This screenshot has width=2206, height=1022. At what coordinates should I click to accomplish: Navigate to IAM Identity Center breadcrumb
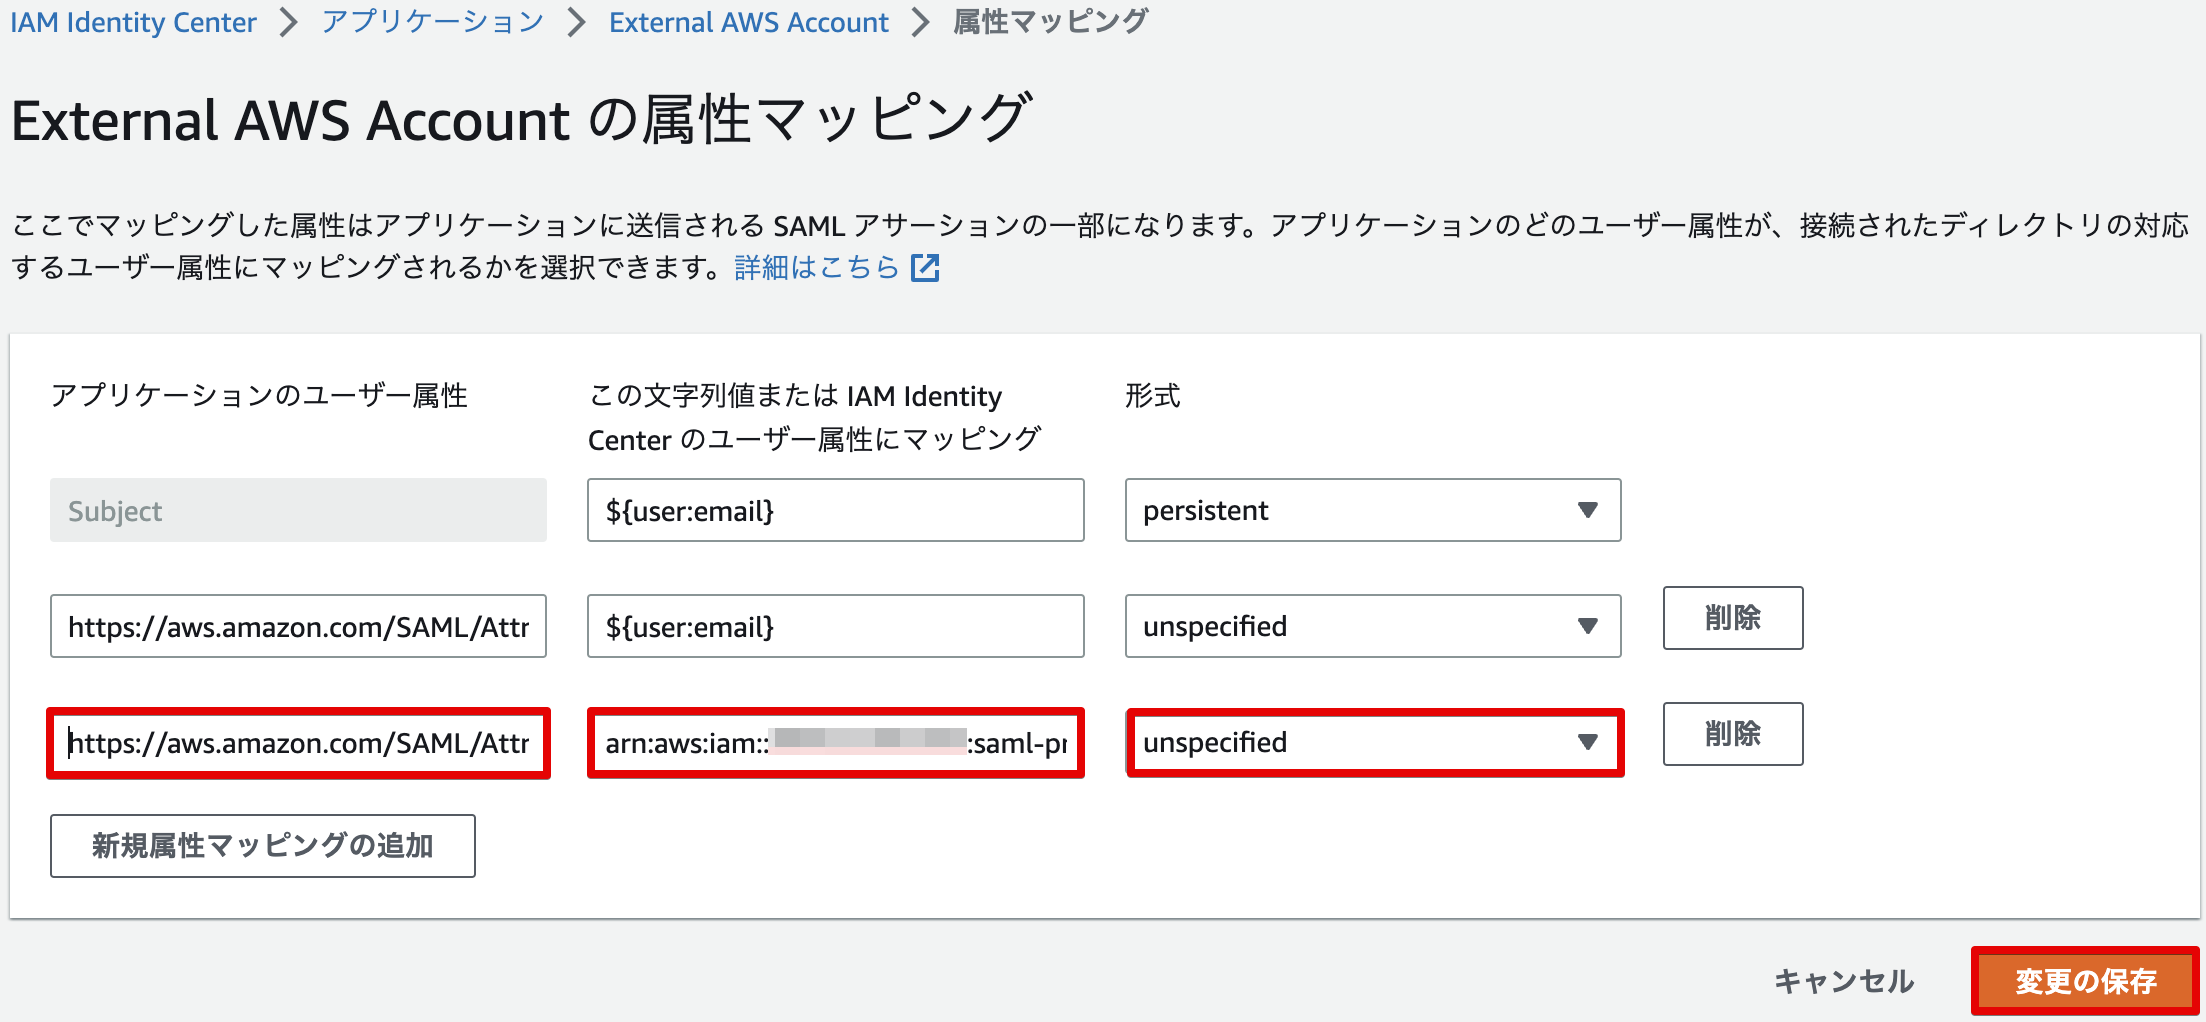tap(132, 21)
